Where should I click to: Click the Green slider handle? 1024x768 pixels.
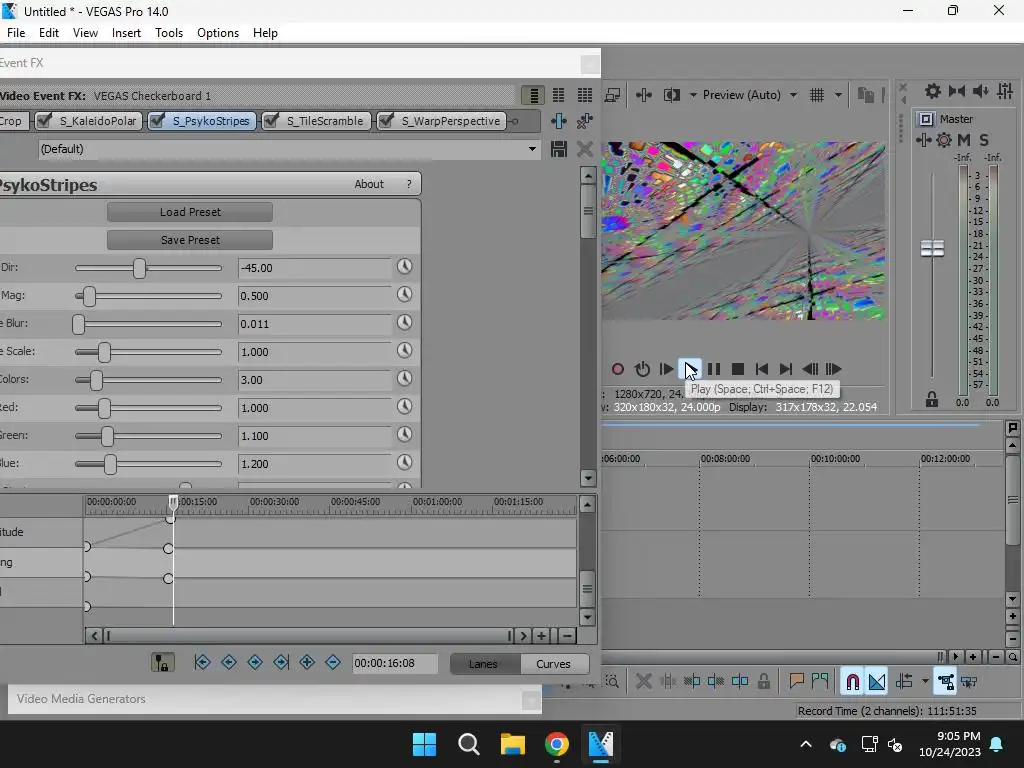click(x=107, y=436)
